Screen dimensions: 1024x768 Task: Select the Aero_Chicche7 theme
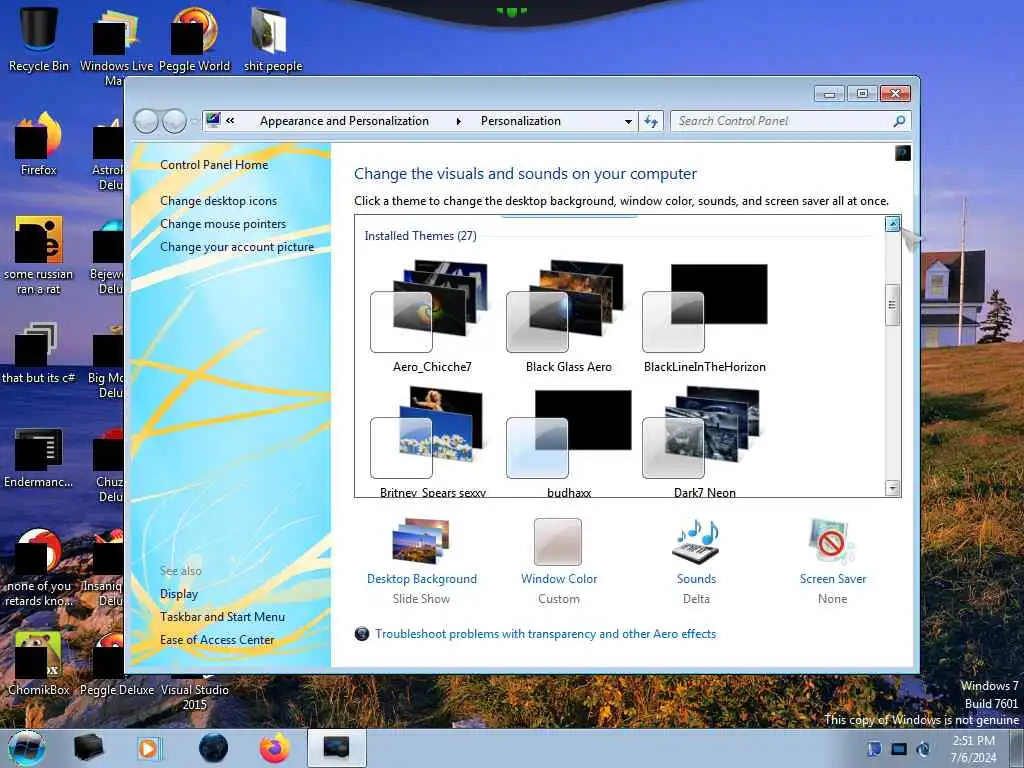coord(432,317)
